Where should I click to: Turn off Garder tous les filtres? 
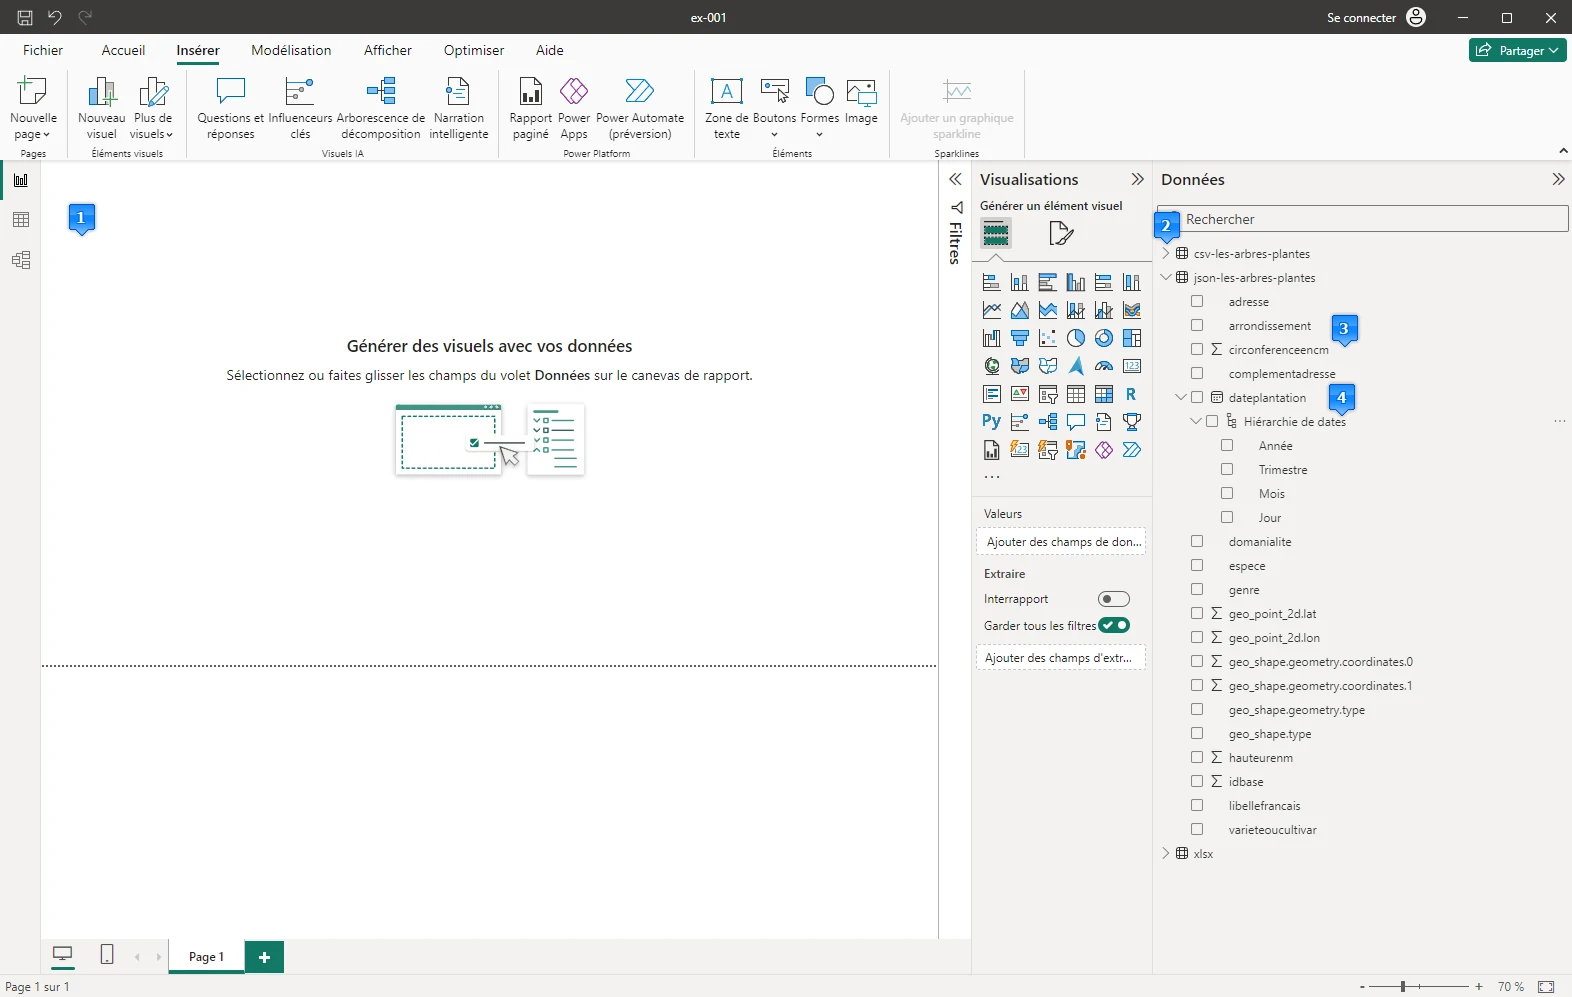(x=1113, y=625)
